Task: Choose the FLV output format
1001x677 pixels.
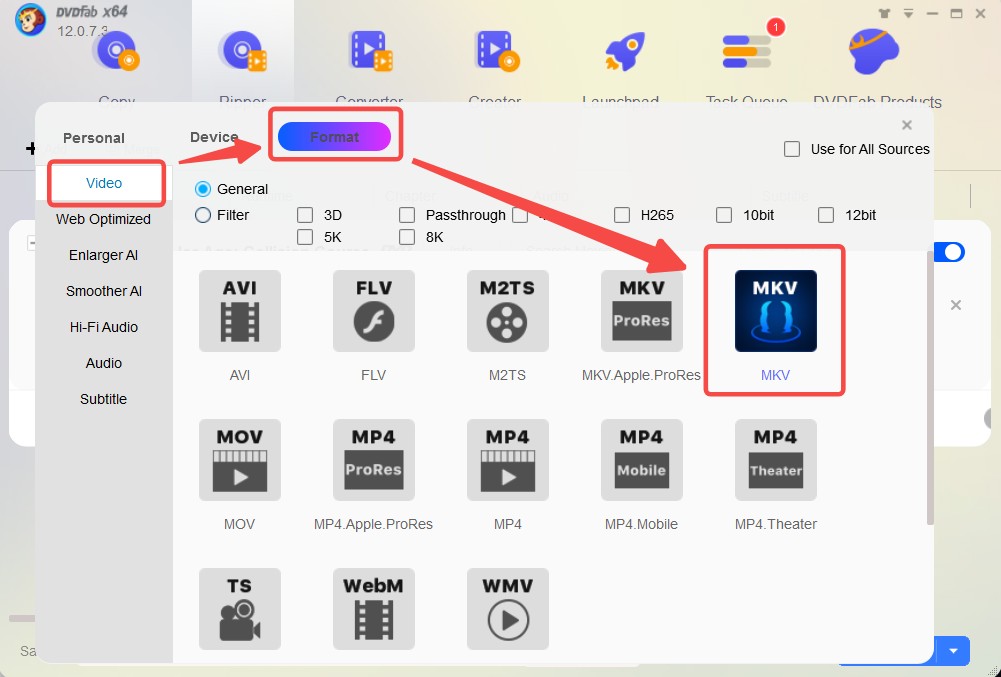Action: [373, 311]
